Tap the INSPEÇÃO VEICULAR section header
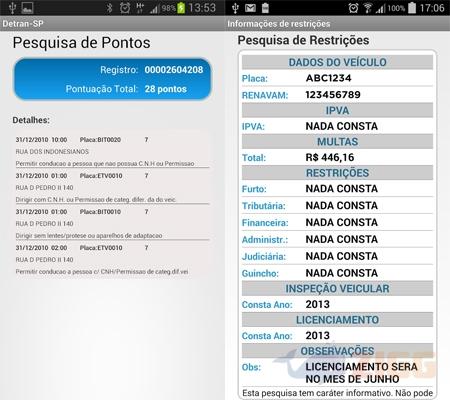This screenshot has height=400, width=450. 337,289
